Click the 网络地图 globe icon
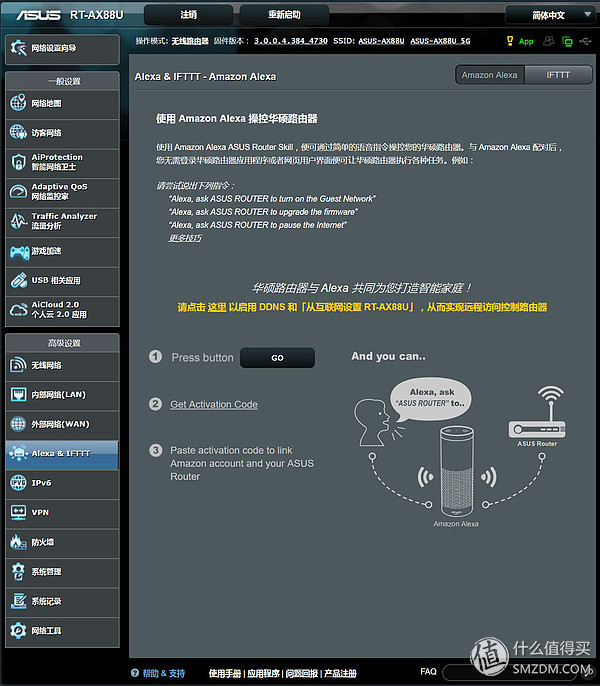This screenshot has height=686, width=600. click(18, 103)
